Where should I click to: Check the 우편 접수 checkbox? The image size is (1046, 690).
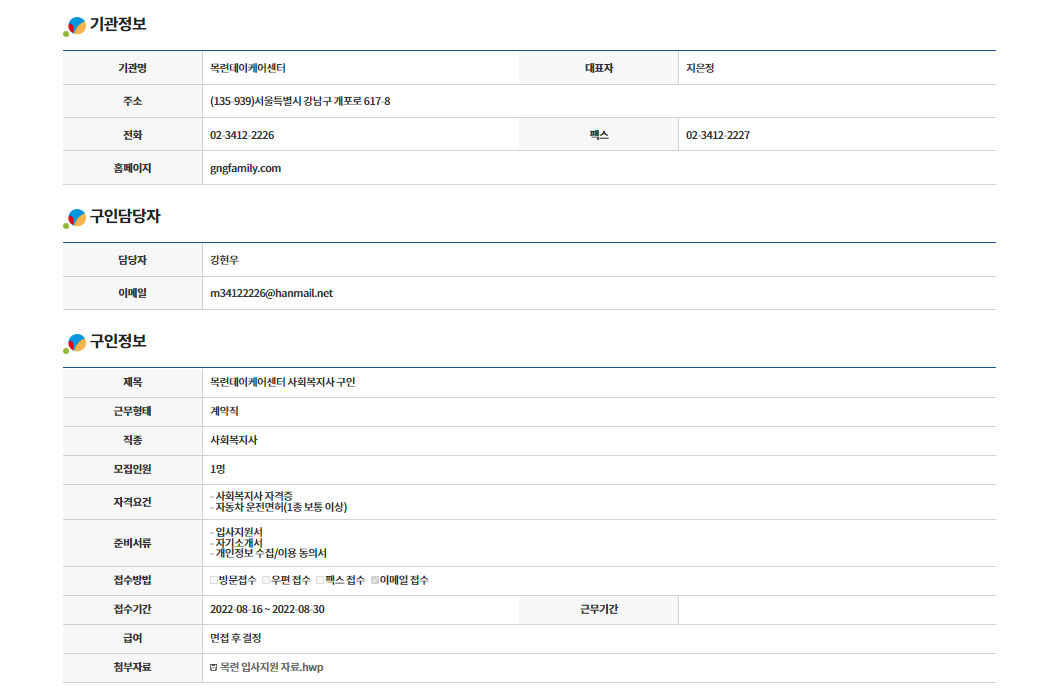coord(266,581)
